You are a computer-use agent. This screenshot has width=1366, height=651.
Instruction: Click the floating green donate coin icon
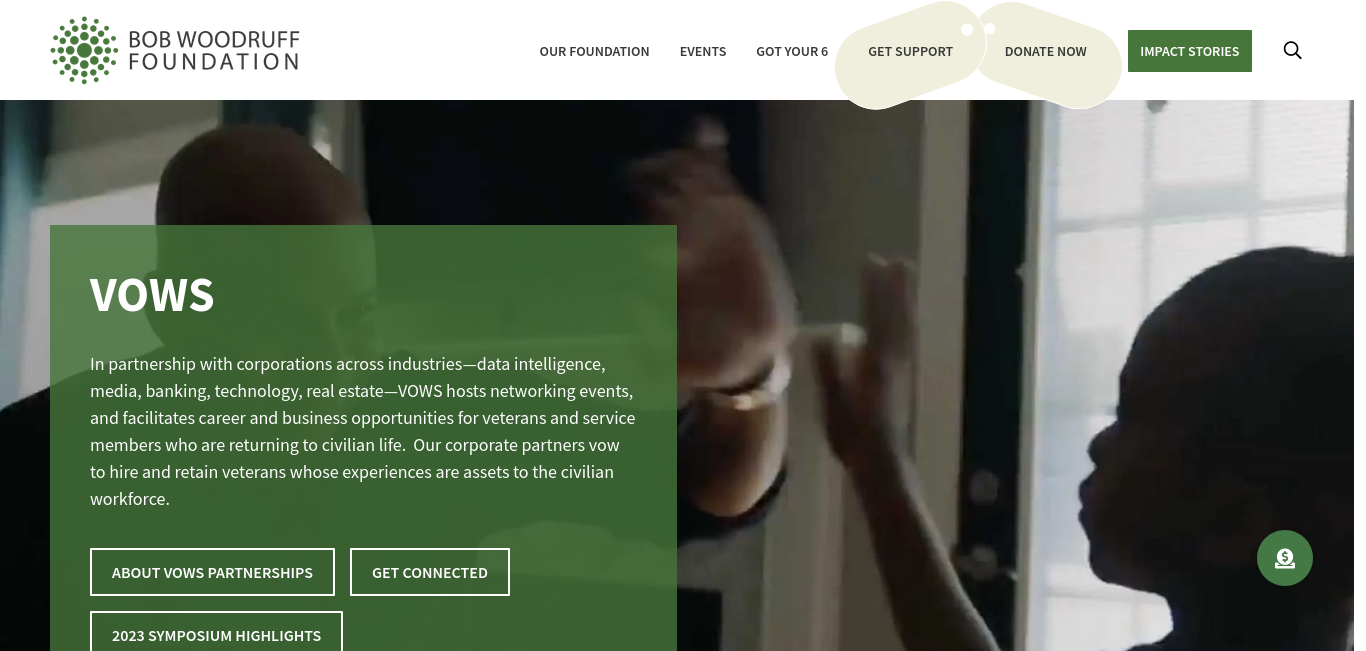pos(1285,558)
